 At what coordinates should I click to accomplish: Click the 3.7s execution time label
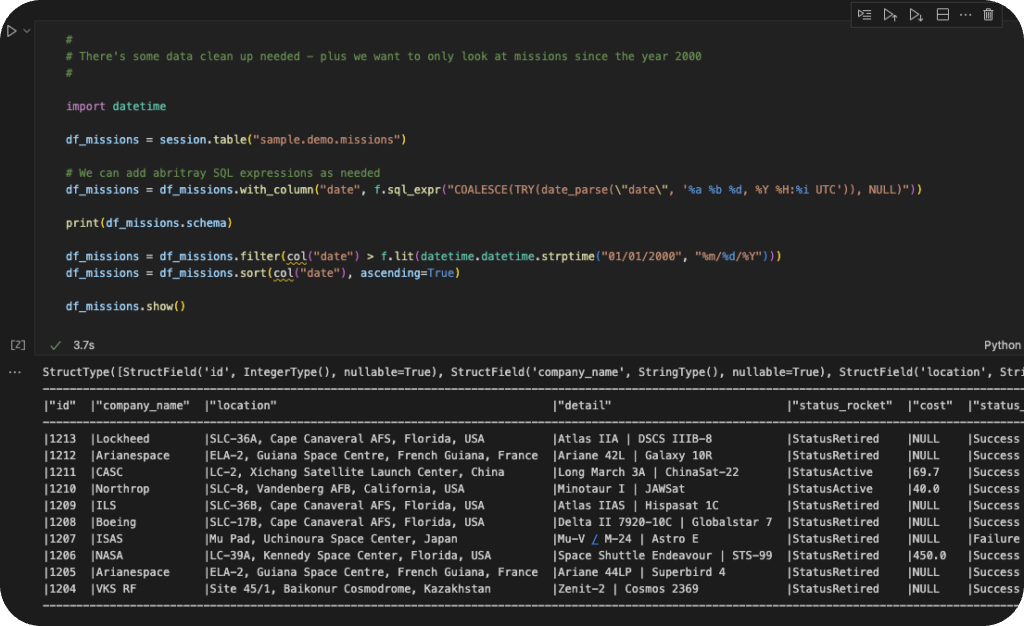click(x=84, y=345)
